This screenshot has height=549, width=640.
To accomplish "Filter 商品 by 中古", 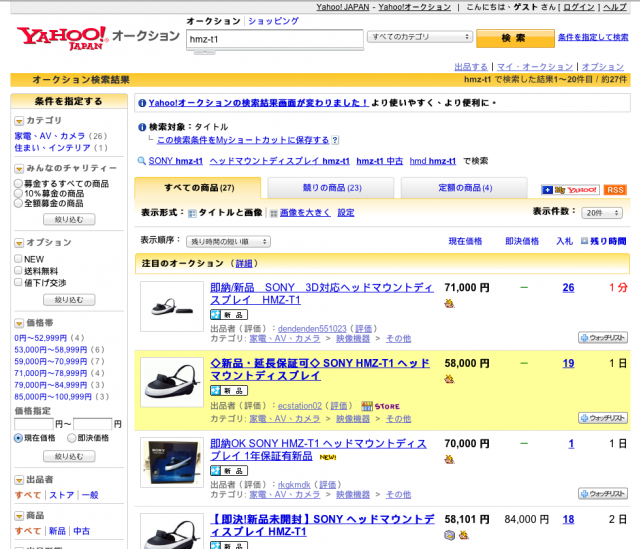I will pyautogui.click(x=82, y=531).
